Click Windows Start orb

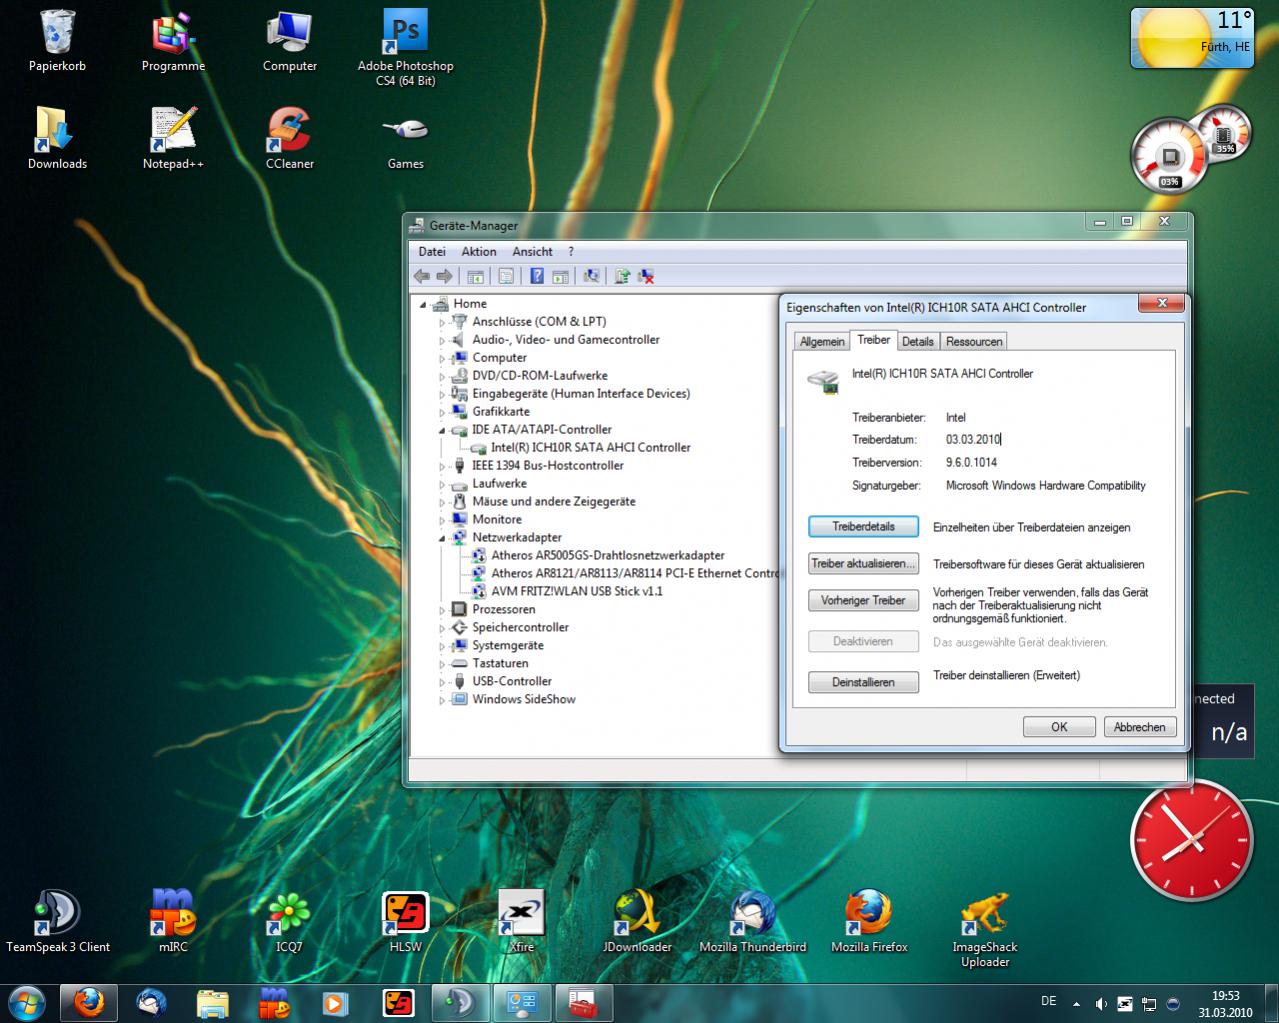click(x=26, y=1002)
